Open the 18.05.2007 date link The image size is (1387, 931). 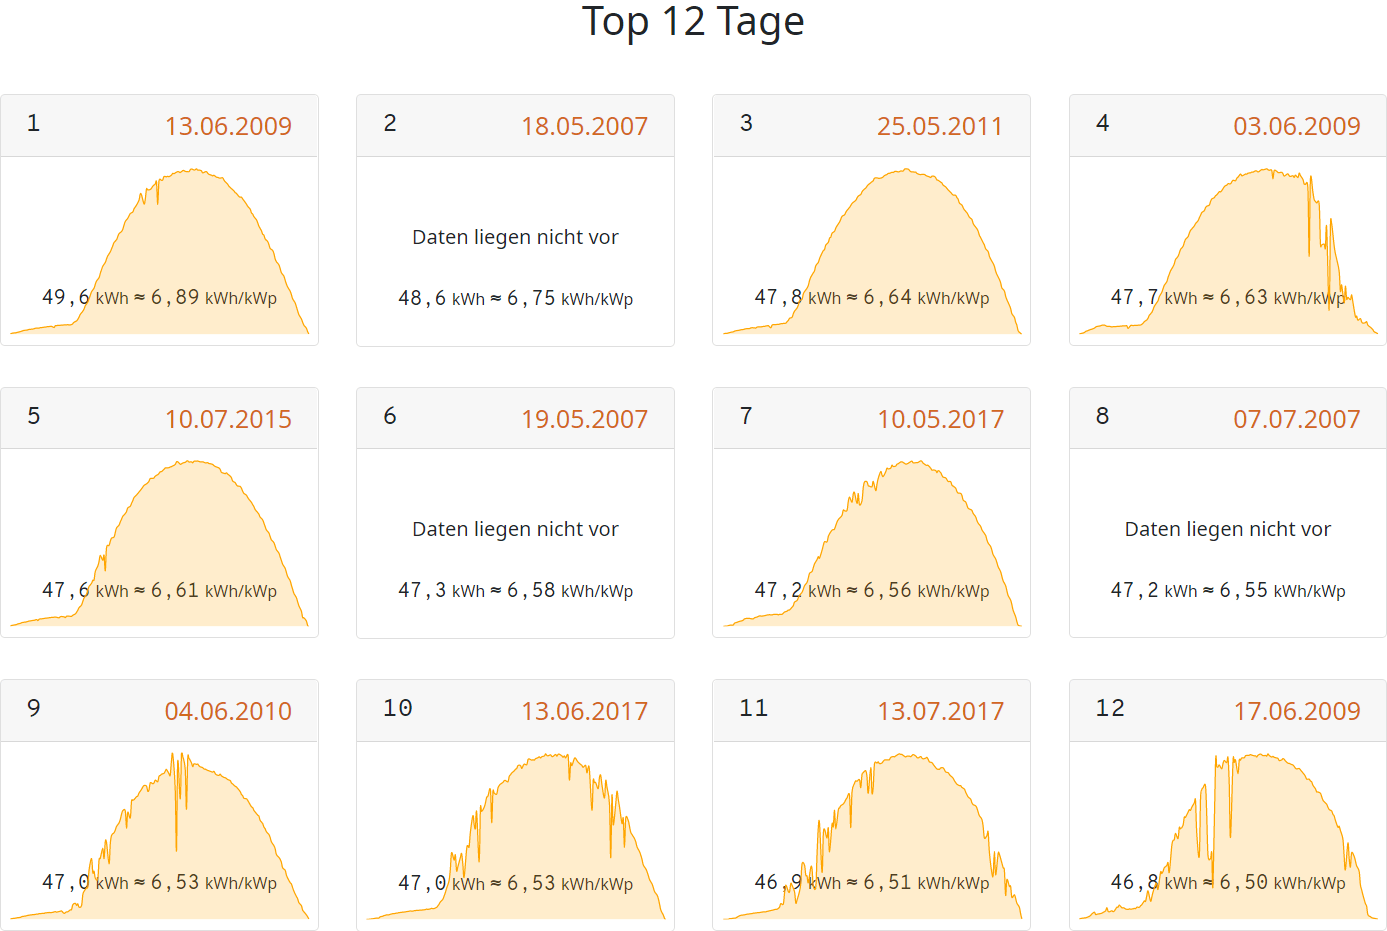coord(584,126)
